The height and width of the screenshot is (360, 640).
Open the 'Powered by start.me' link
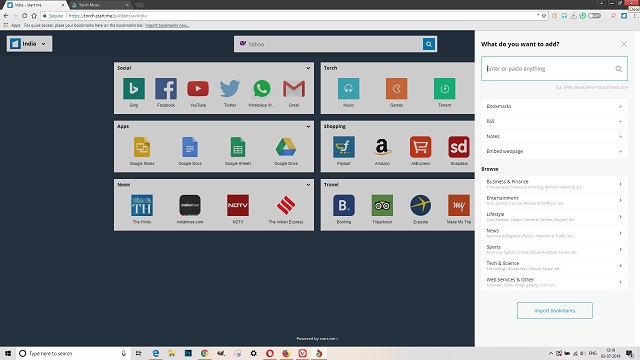coord(317,338)
